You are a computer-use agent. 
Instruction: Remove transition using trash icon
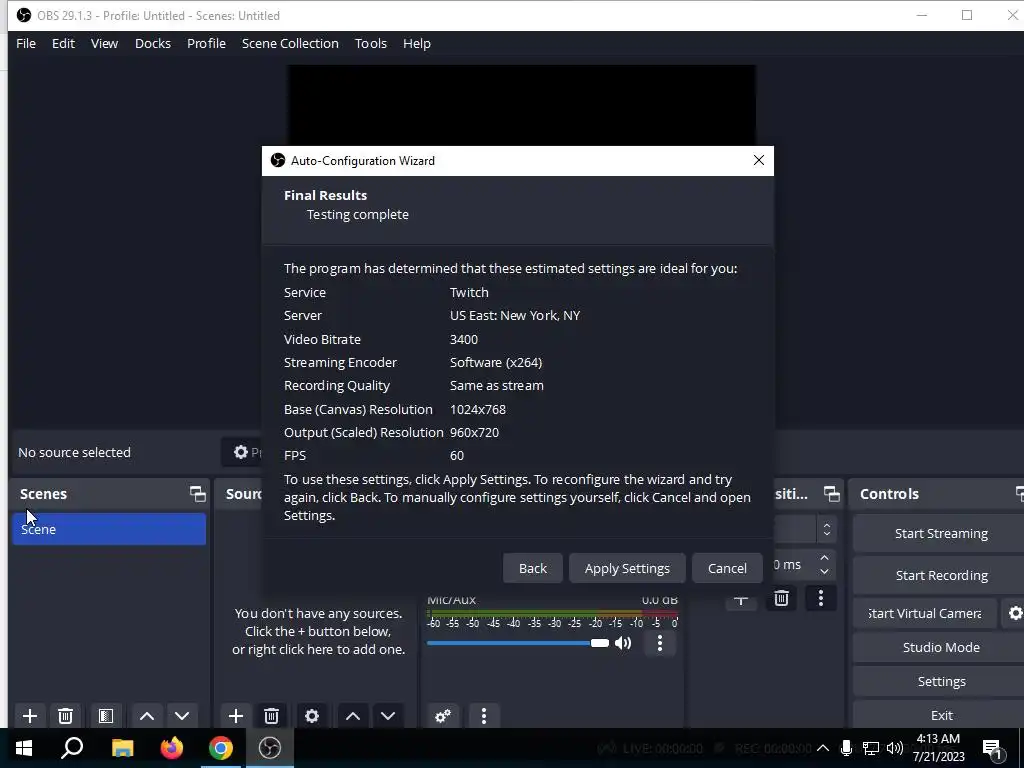pyautogui.click(x=781, y=598)
